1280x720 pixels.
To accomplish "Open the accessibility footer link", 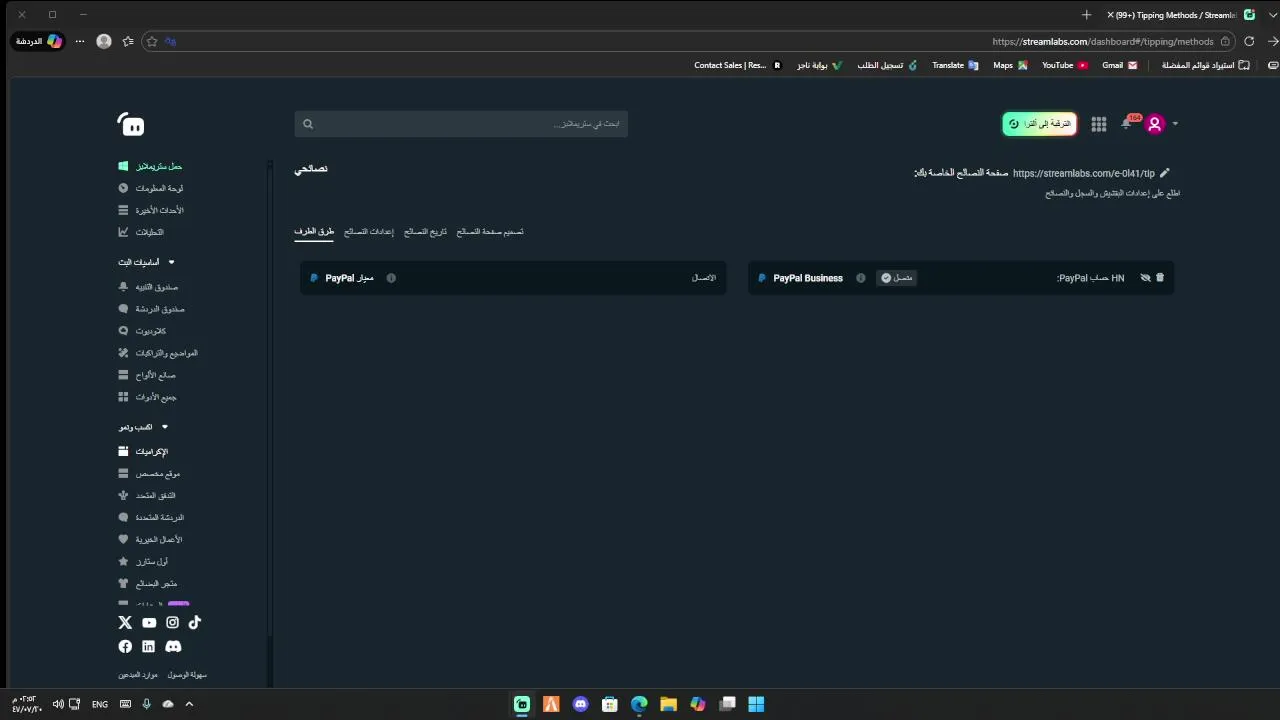I will pyautogui.click(x=187, y=675).
